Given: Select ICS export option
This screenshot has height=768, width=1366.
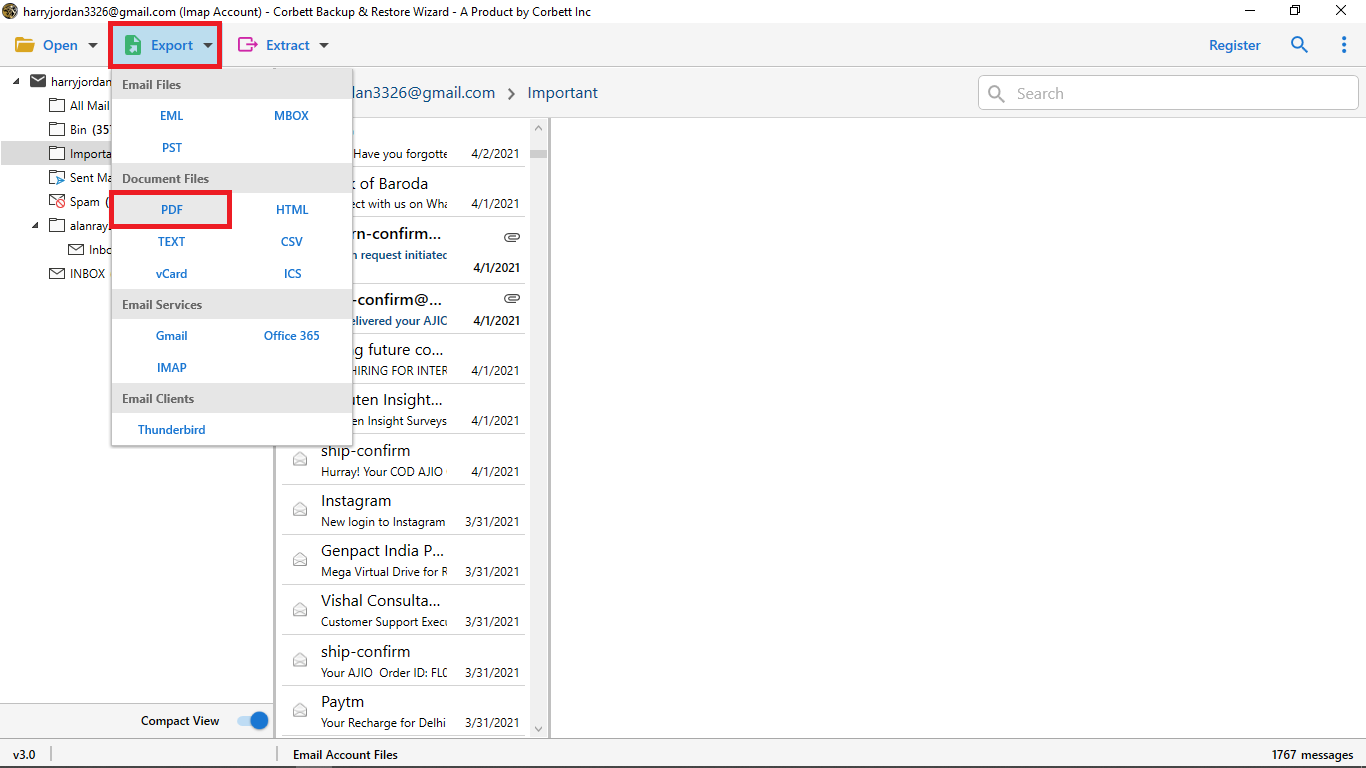Looking at the screenshot, I should [x=292, y=274].
